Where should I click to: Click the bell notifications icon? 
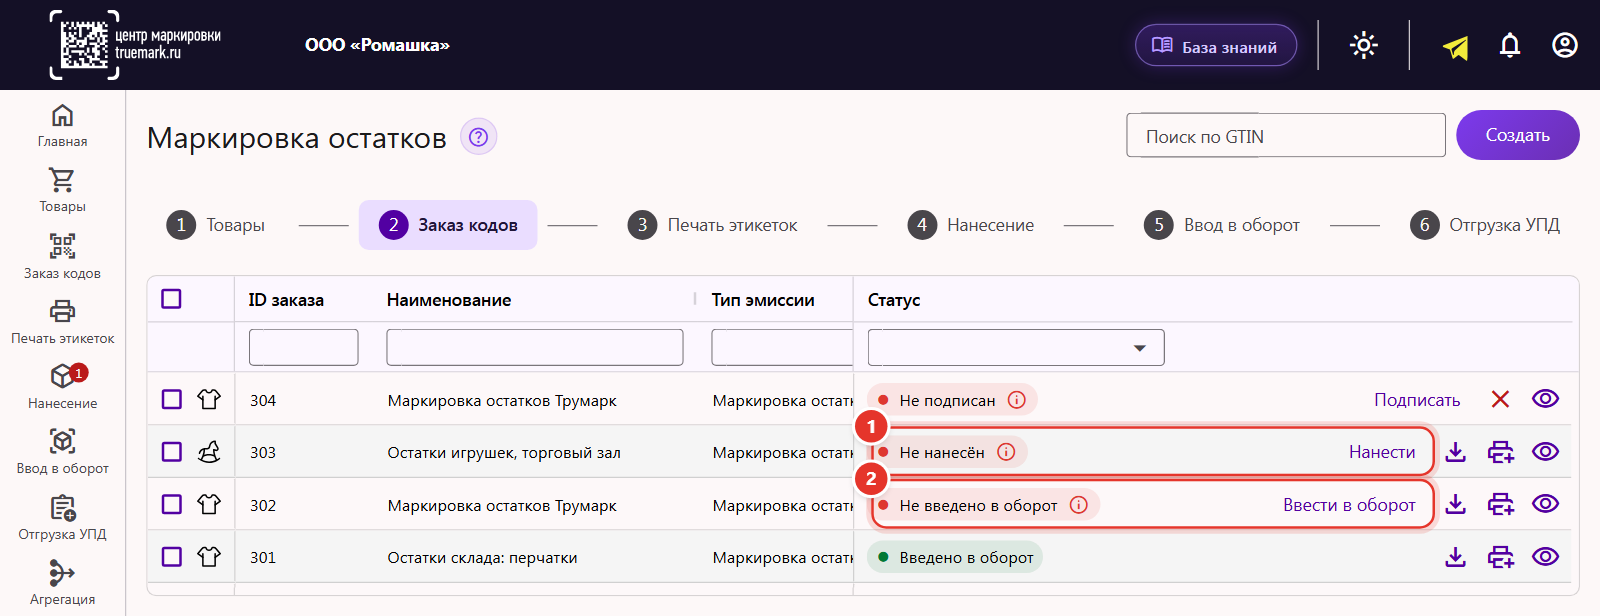1510,45
